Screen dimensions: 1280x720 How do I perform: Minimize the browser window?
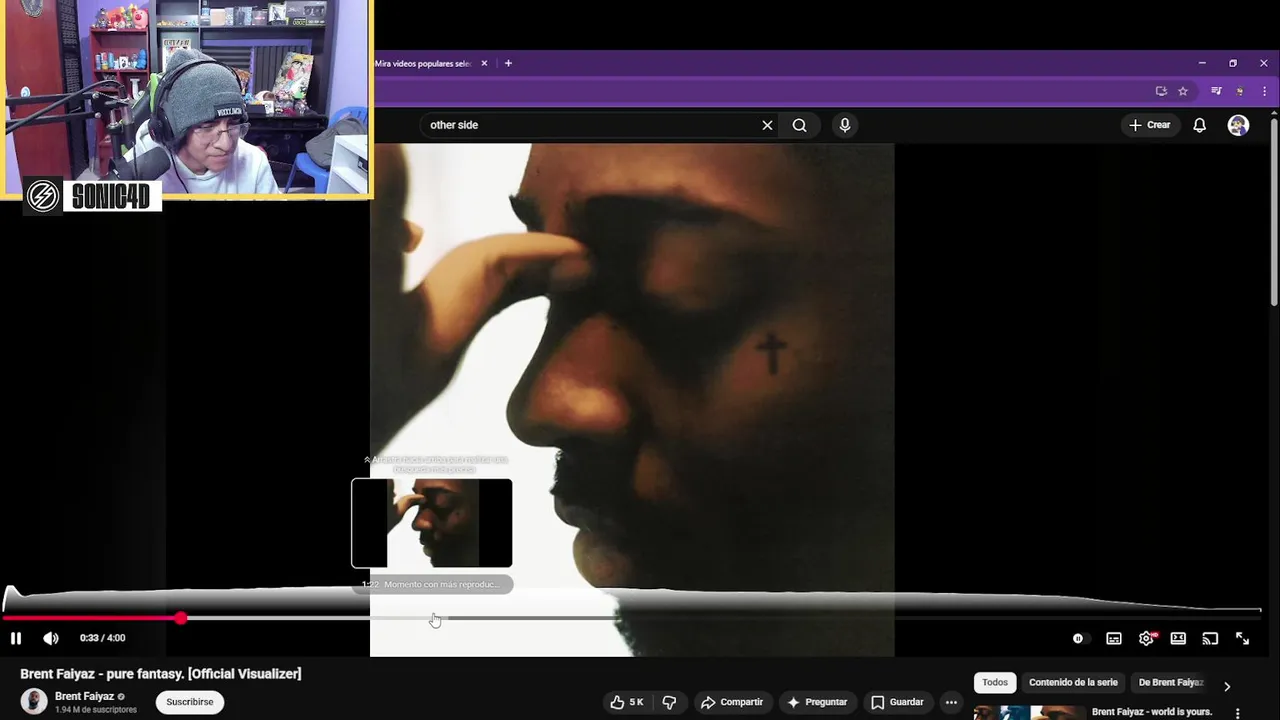[1202, 63]
